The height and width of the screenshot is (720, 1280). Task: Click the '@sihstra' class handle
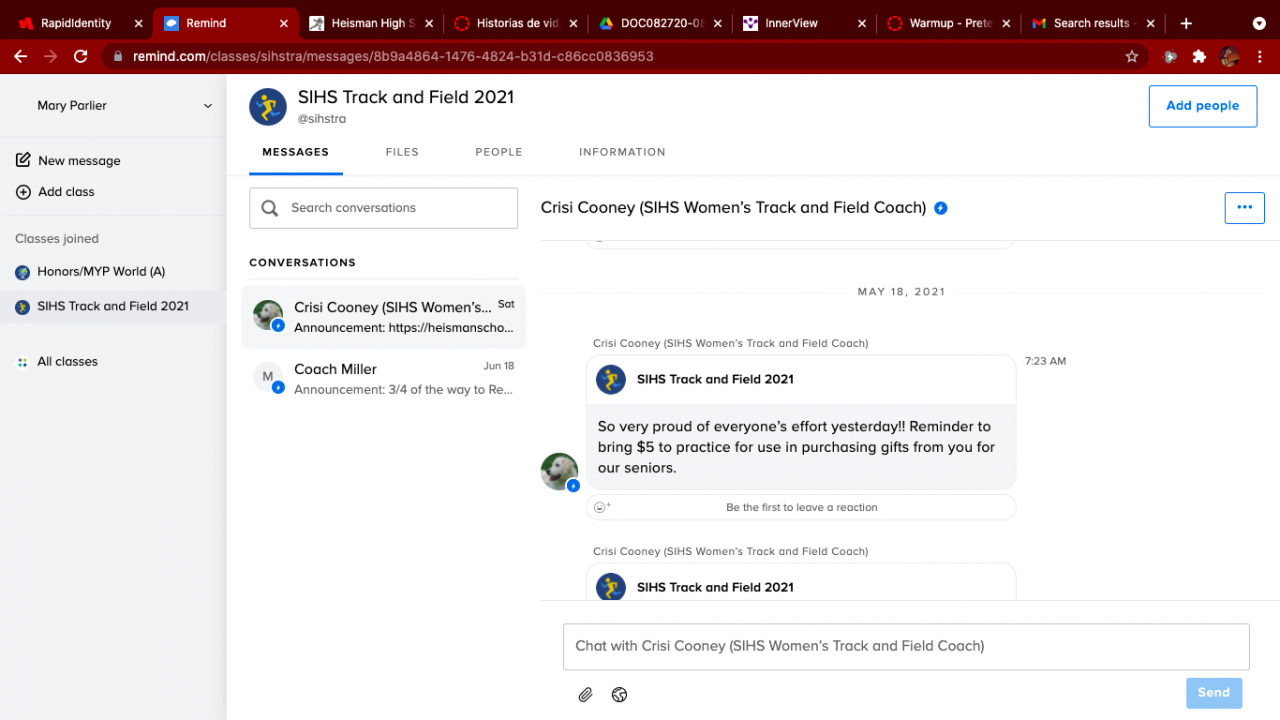[322, 119]
